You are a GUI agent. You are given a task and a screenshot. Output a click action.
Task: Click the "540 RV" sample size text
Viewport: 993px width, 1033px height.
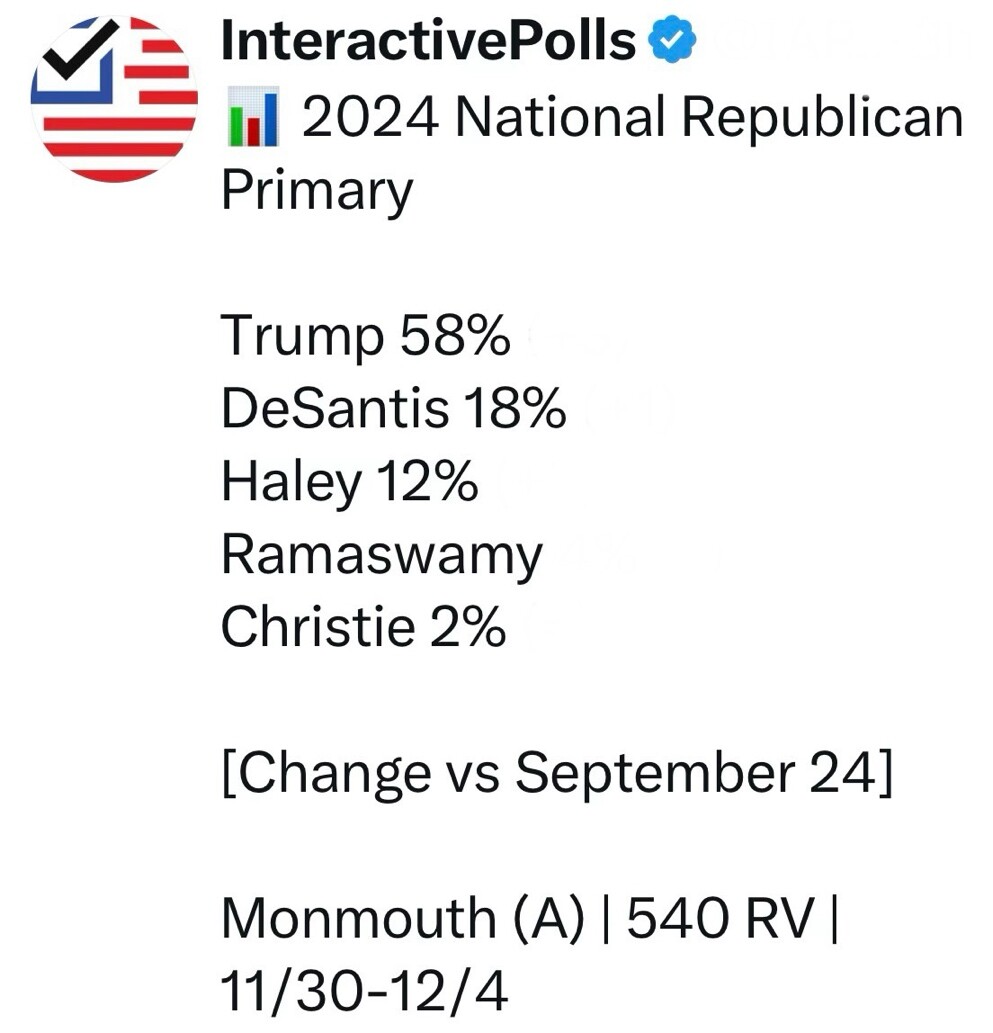pyautogui.click(x=721, y=918)
